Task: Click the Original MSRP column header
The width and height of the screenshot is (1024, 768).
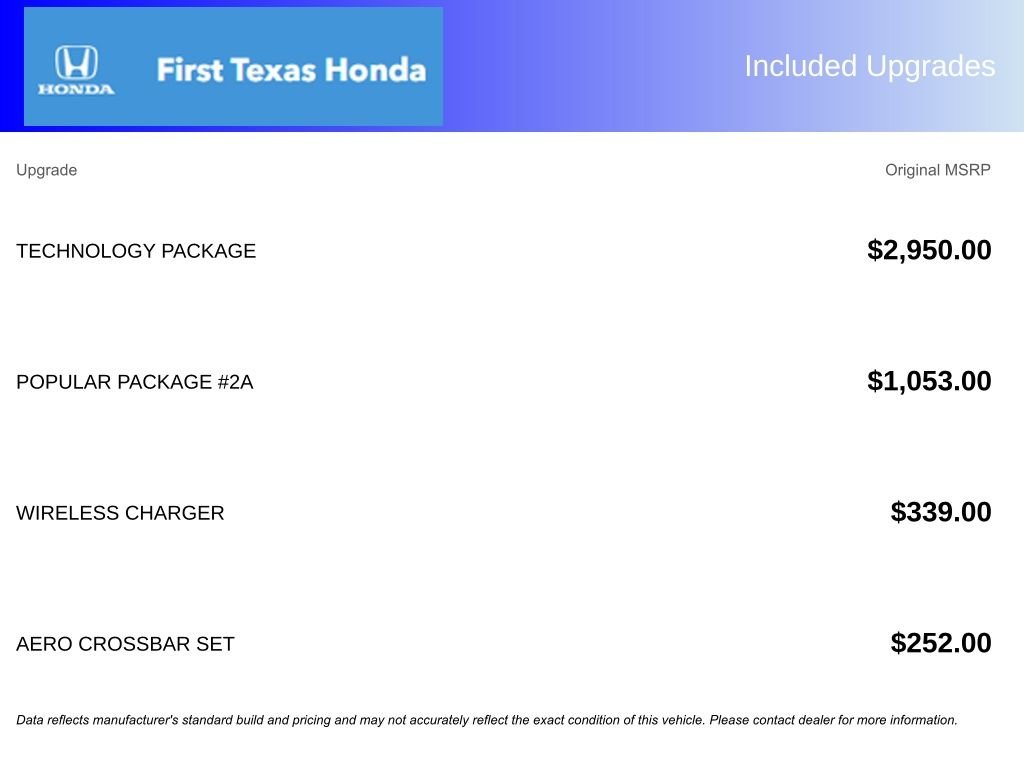Action: click(937, 170)
